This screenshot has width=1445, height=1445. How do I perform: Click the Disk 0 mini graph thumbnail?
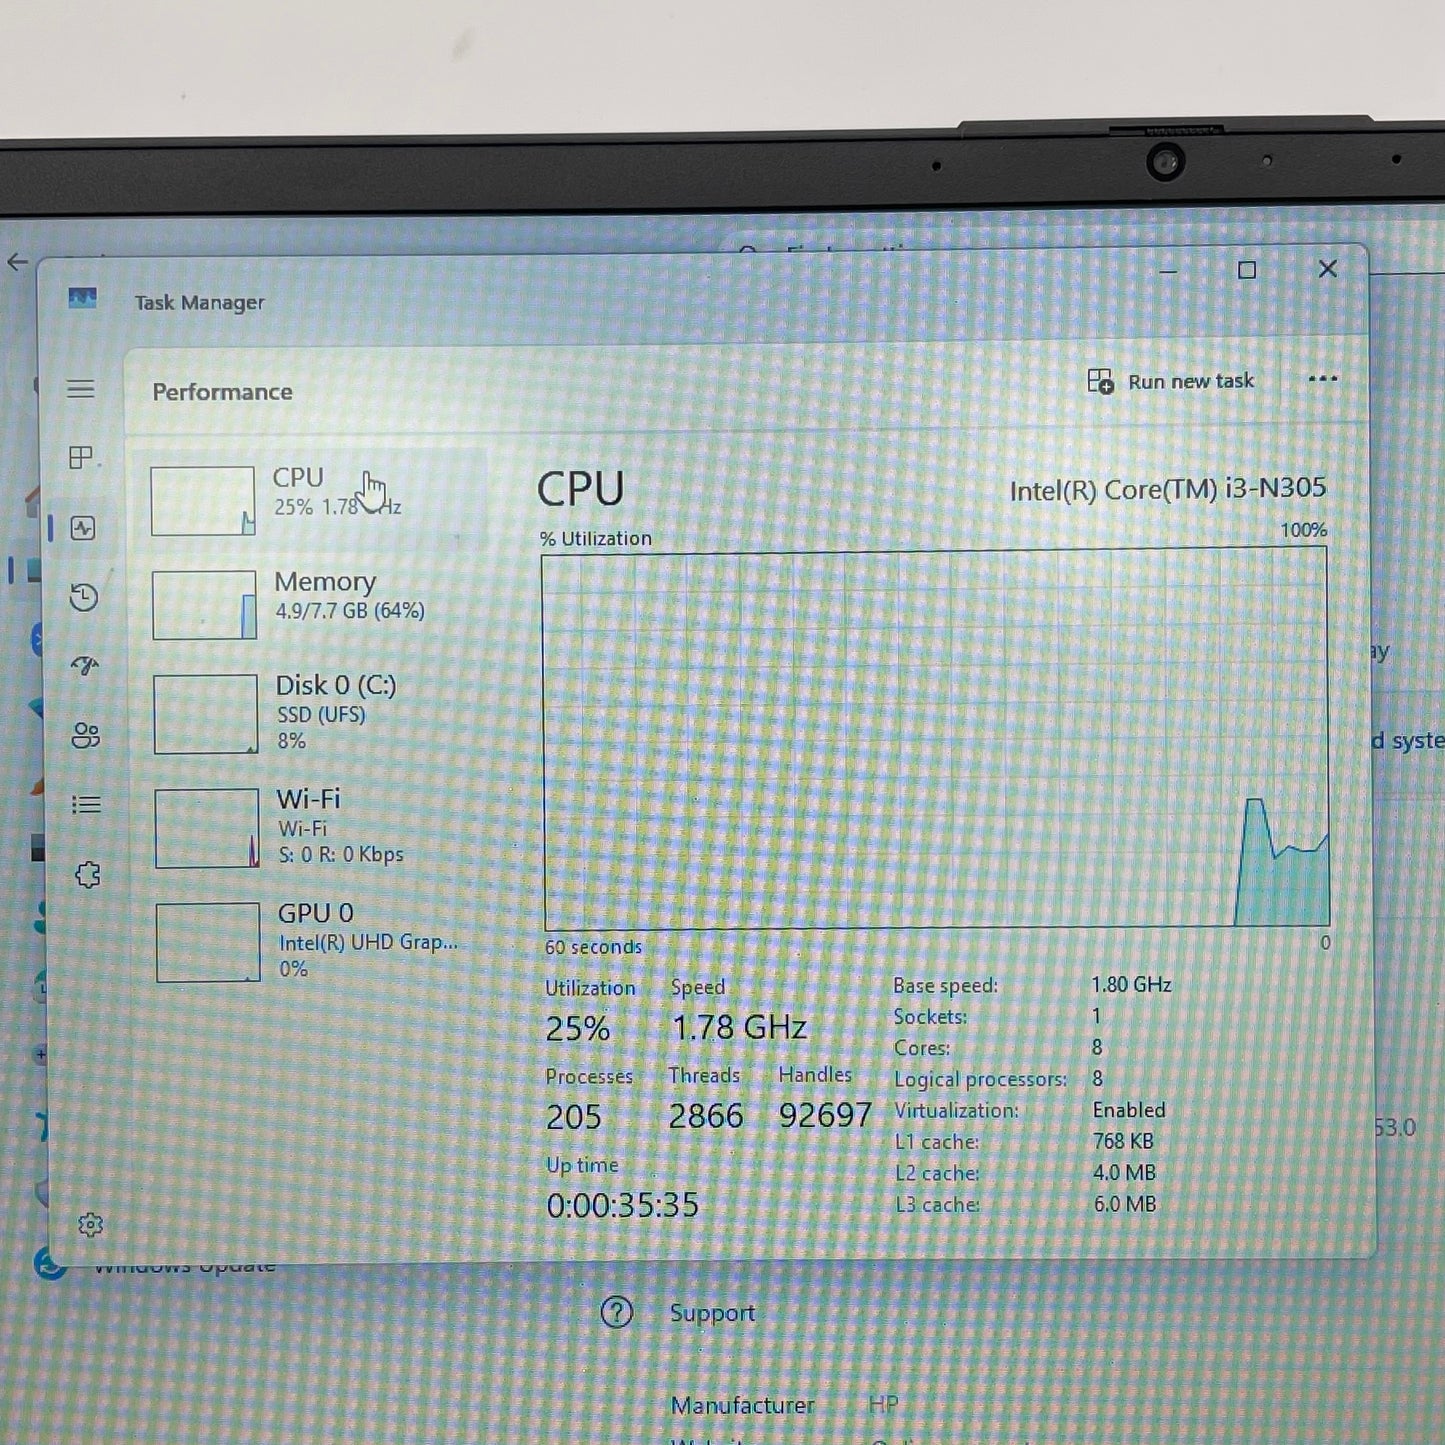(x=206, y=714)
